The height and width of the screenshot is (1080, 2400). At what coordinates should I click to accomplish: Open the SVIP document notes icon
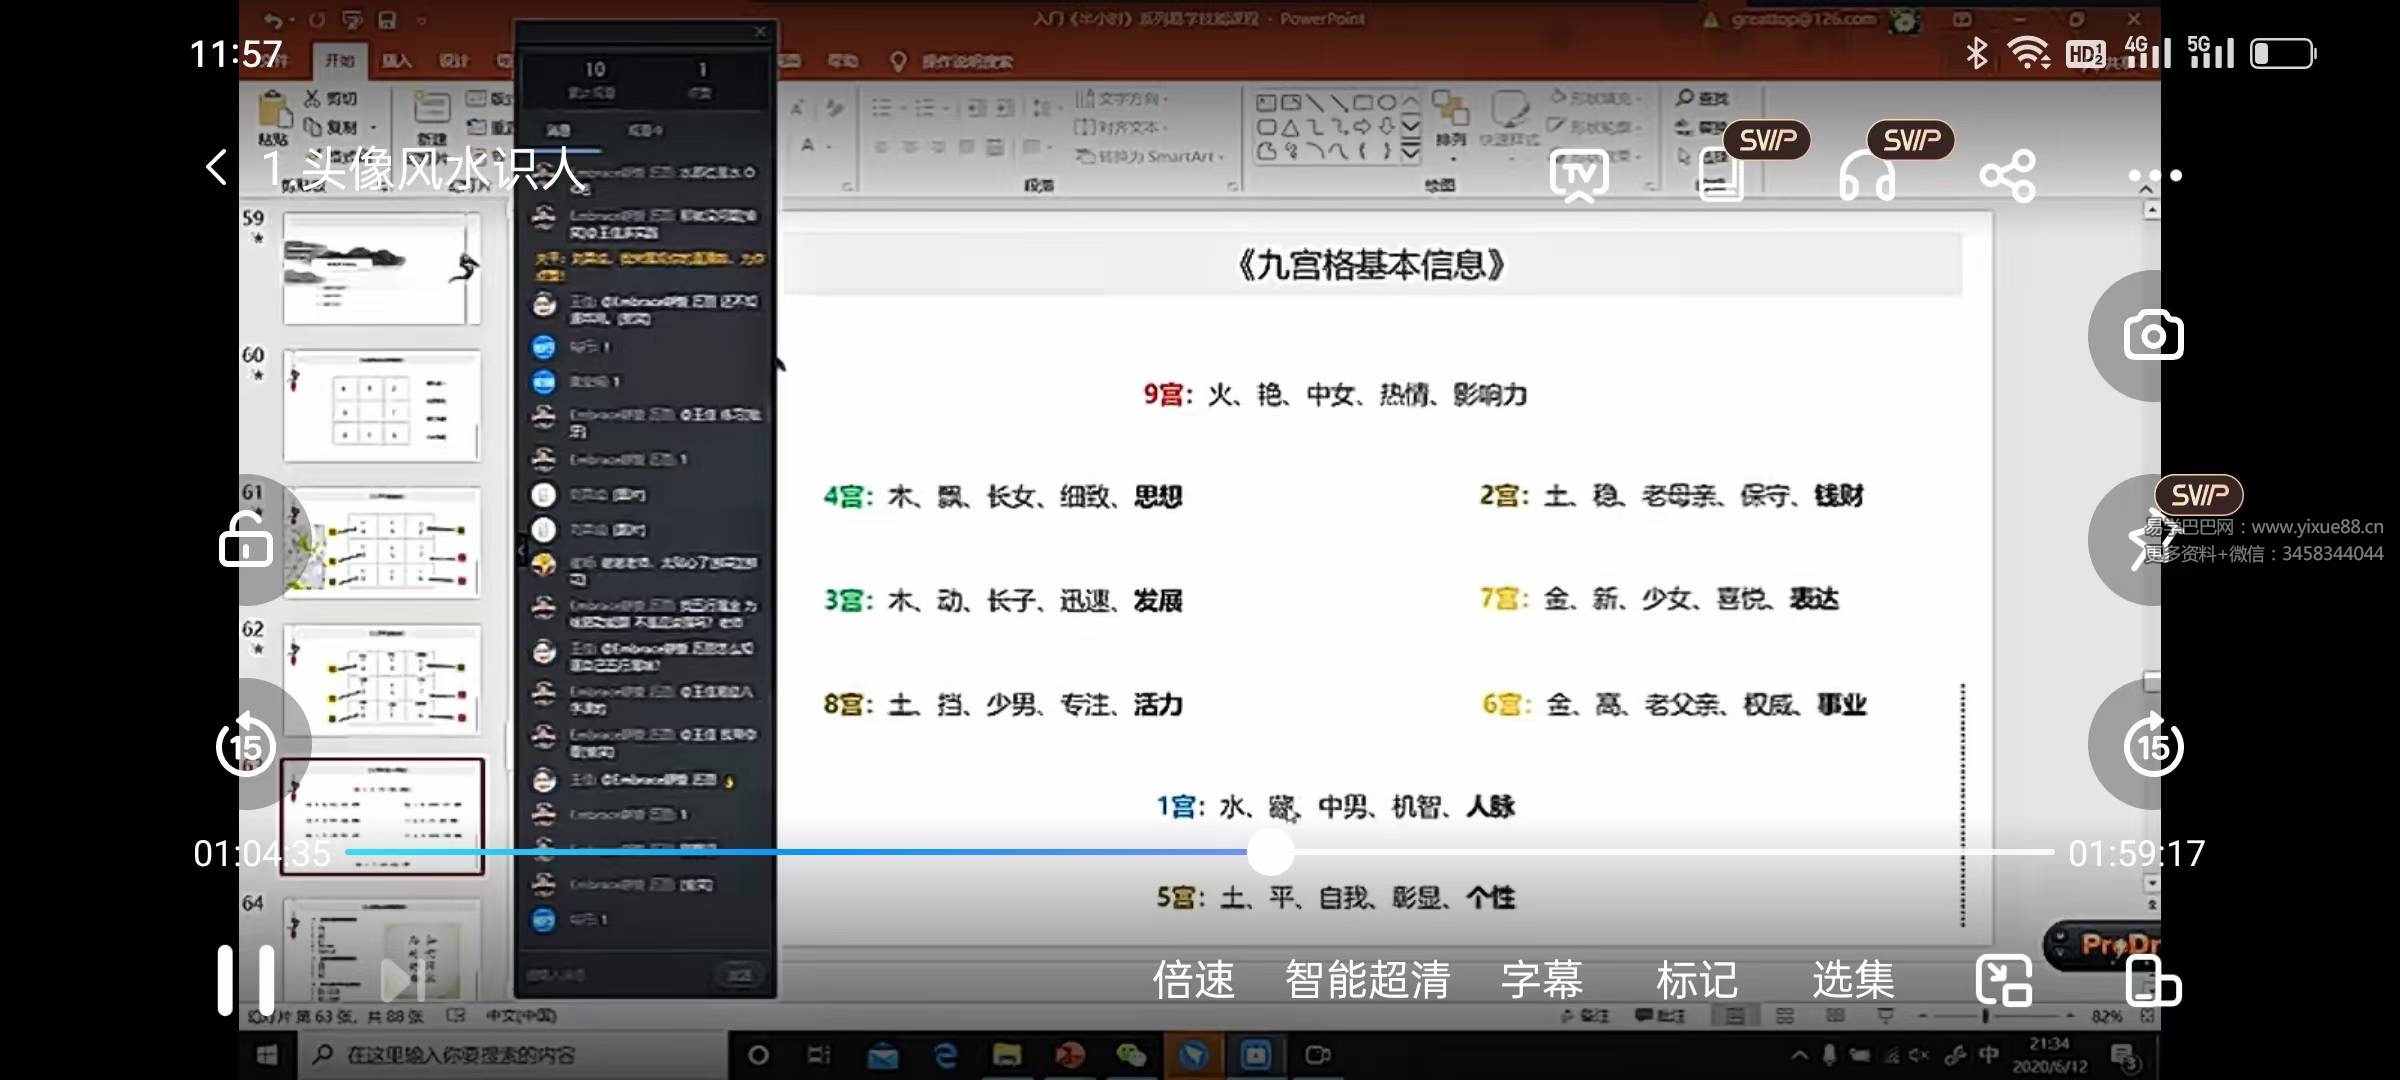(1719, 173)
